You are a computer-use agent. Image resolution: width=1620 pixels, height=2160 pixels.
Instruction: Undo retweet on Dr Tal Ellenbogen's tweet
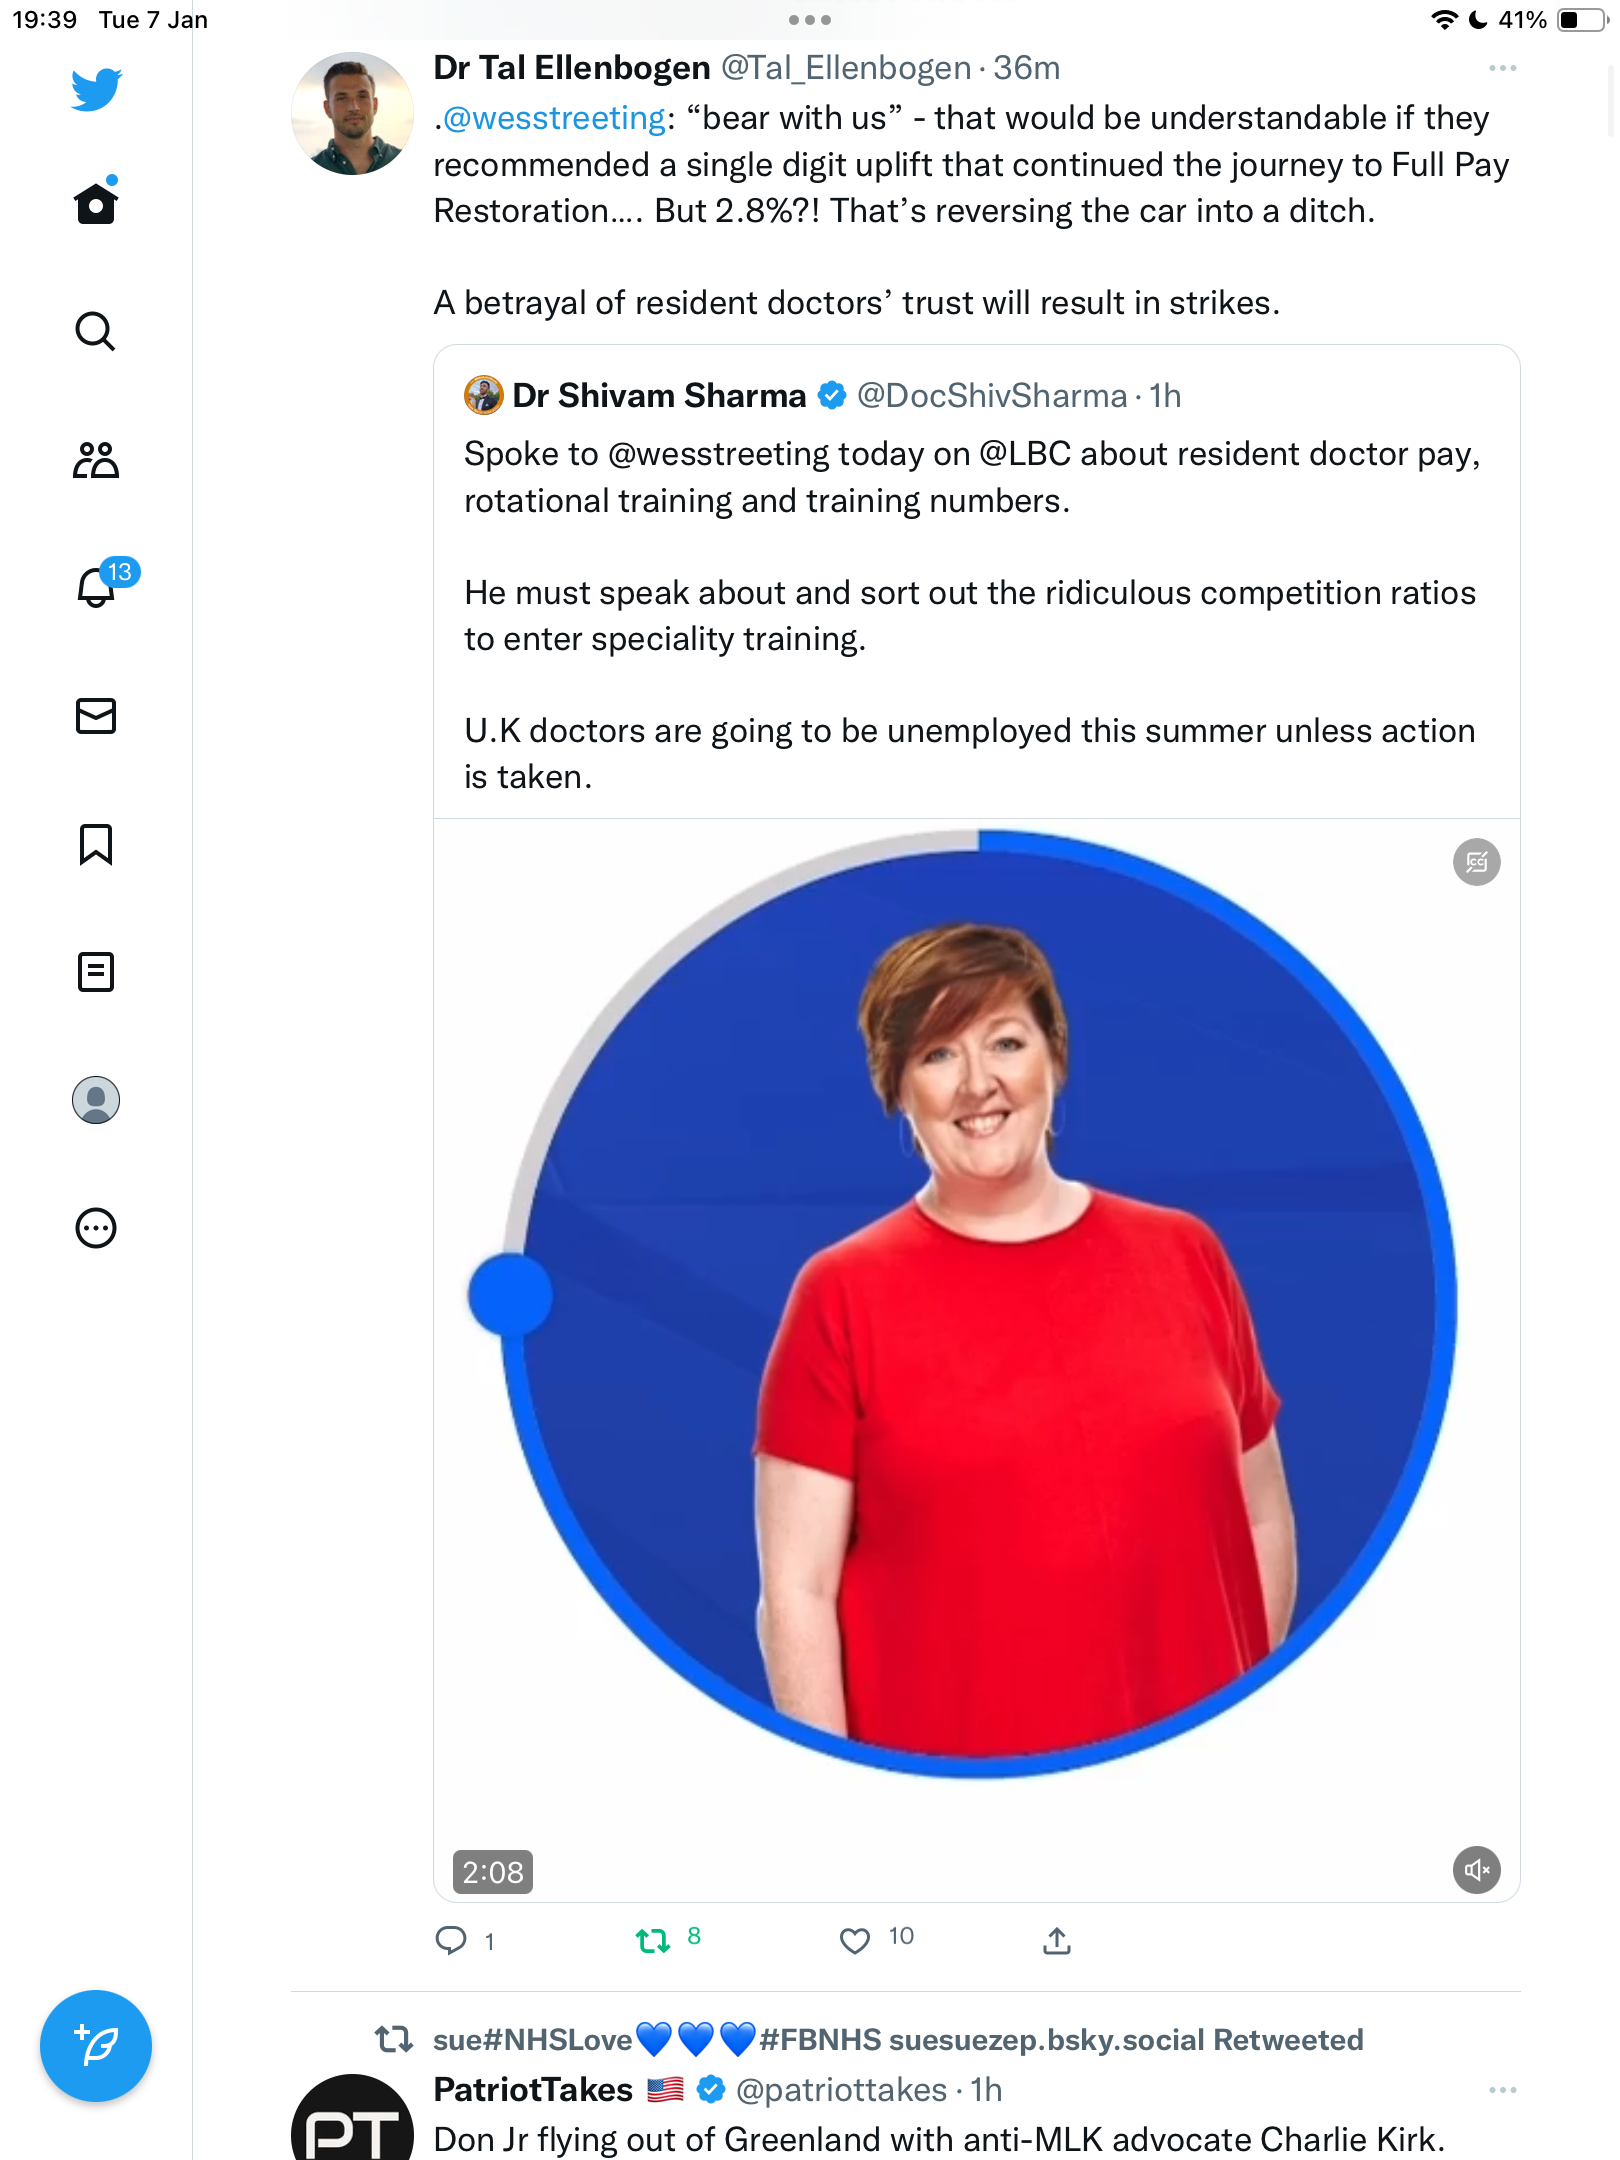(x=653, y=1941)
